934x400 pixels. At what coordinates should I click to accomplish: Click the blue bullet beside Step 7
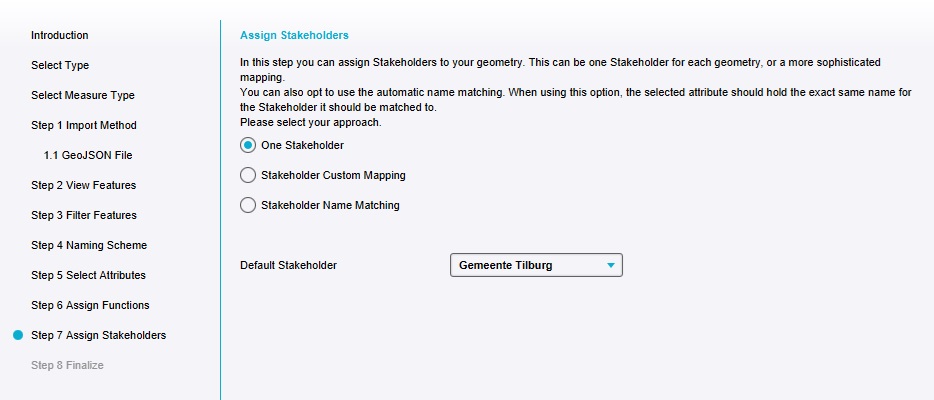click(18, 335)
